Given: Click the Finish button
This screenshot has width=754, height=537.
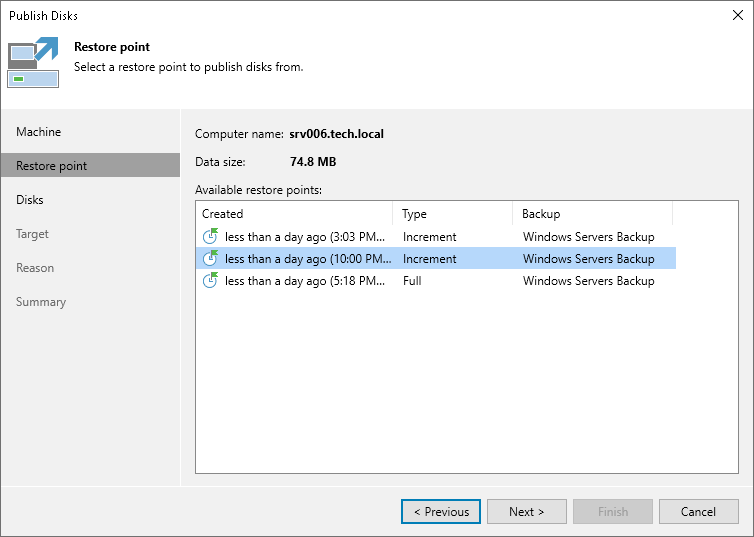Looking at the screenshot, I should point(613,512).
